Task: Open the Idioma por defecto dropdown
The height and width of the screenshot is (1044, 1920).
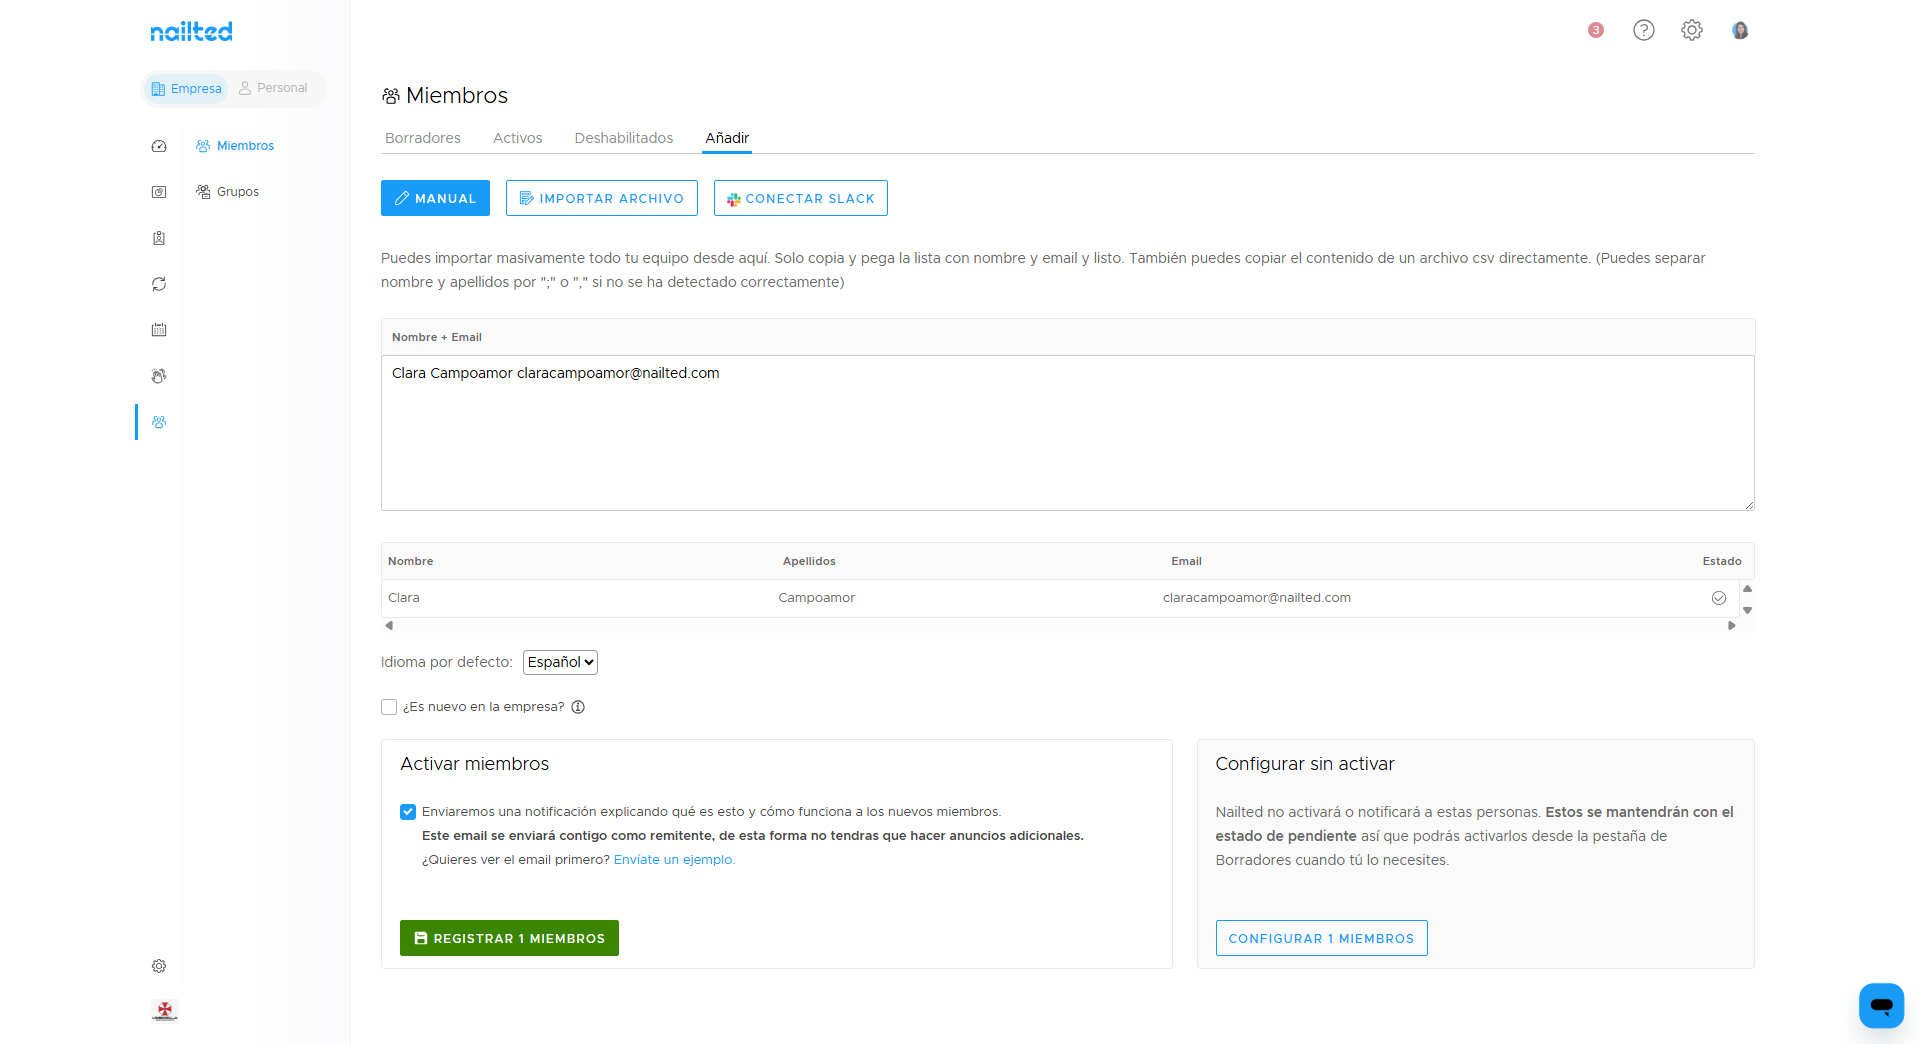Action: (x=560, y=662)
